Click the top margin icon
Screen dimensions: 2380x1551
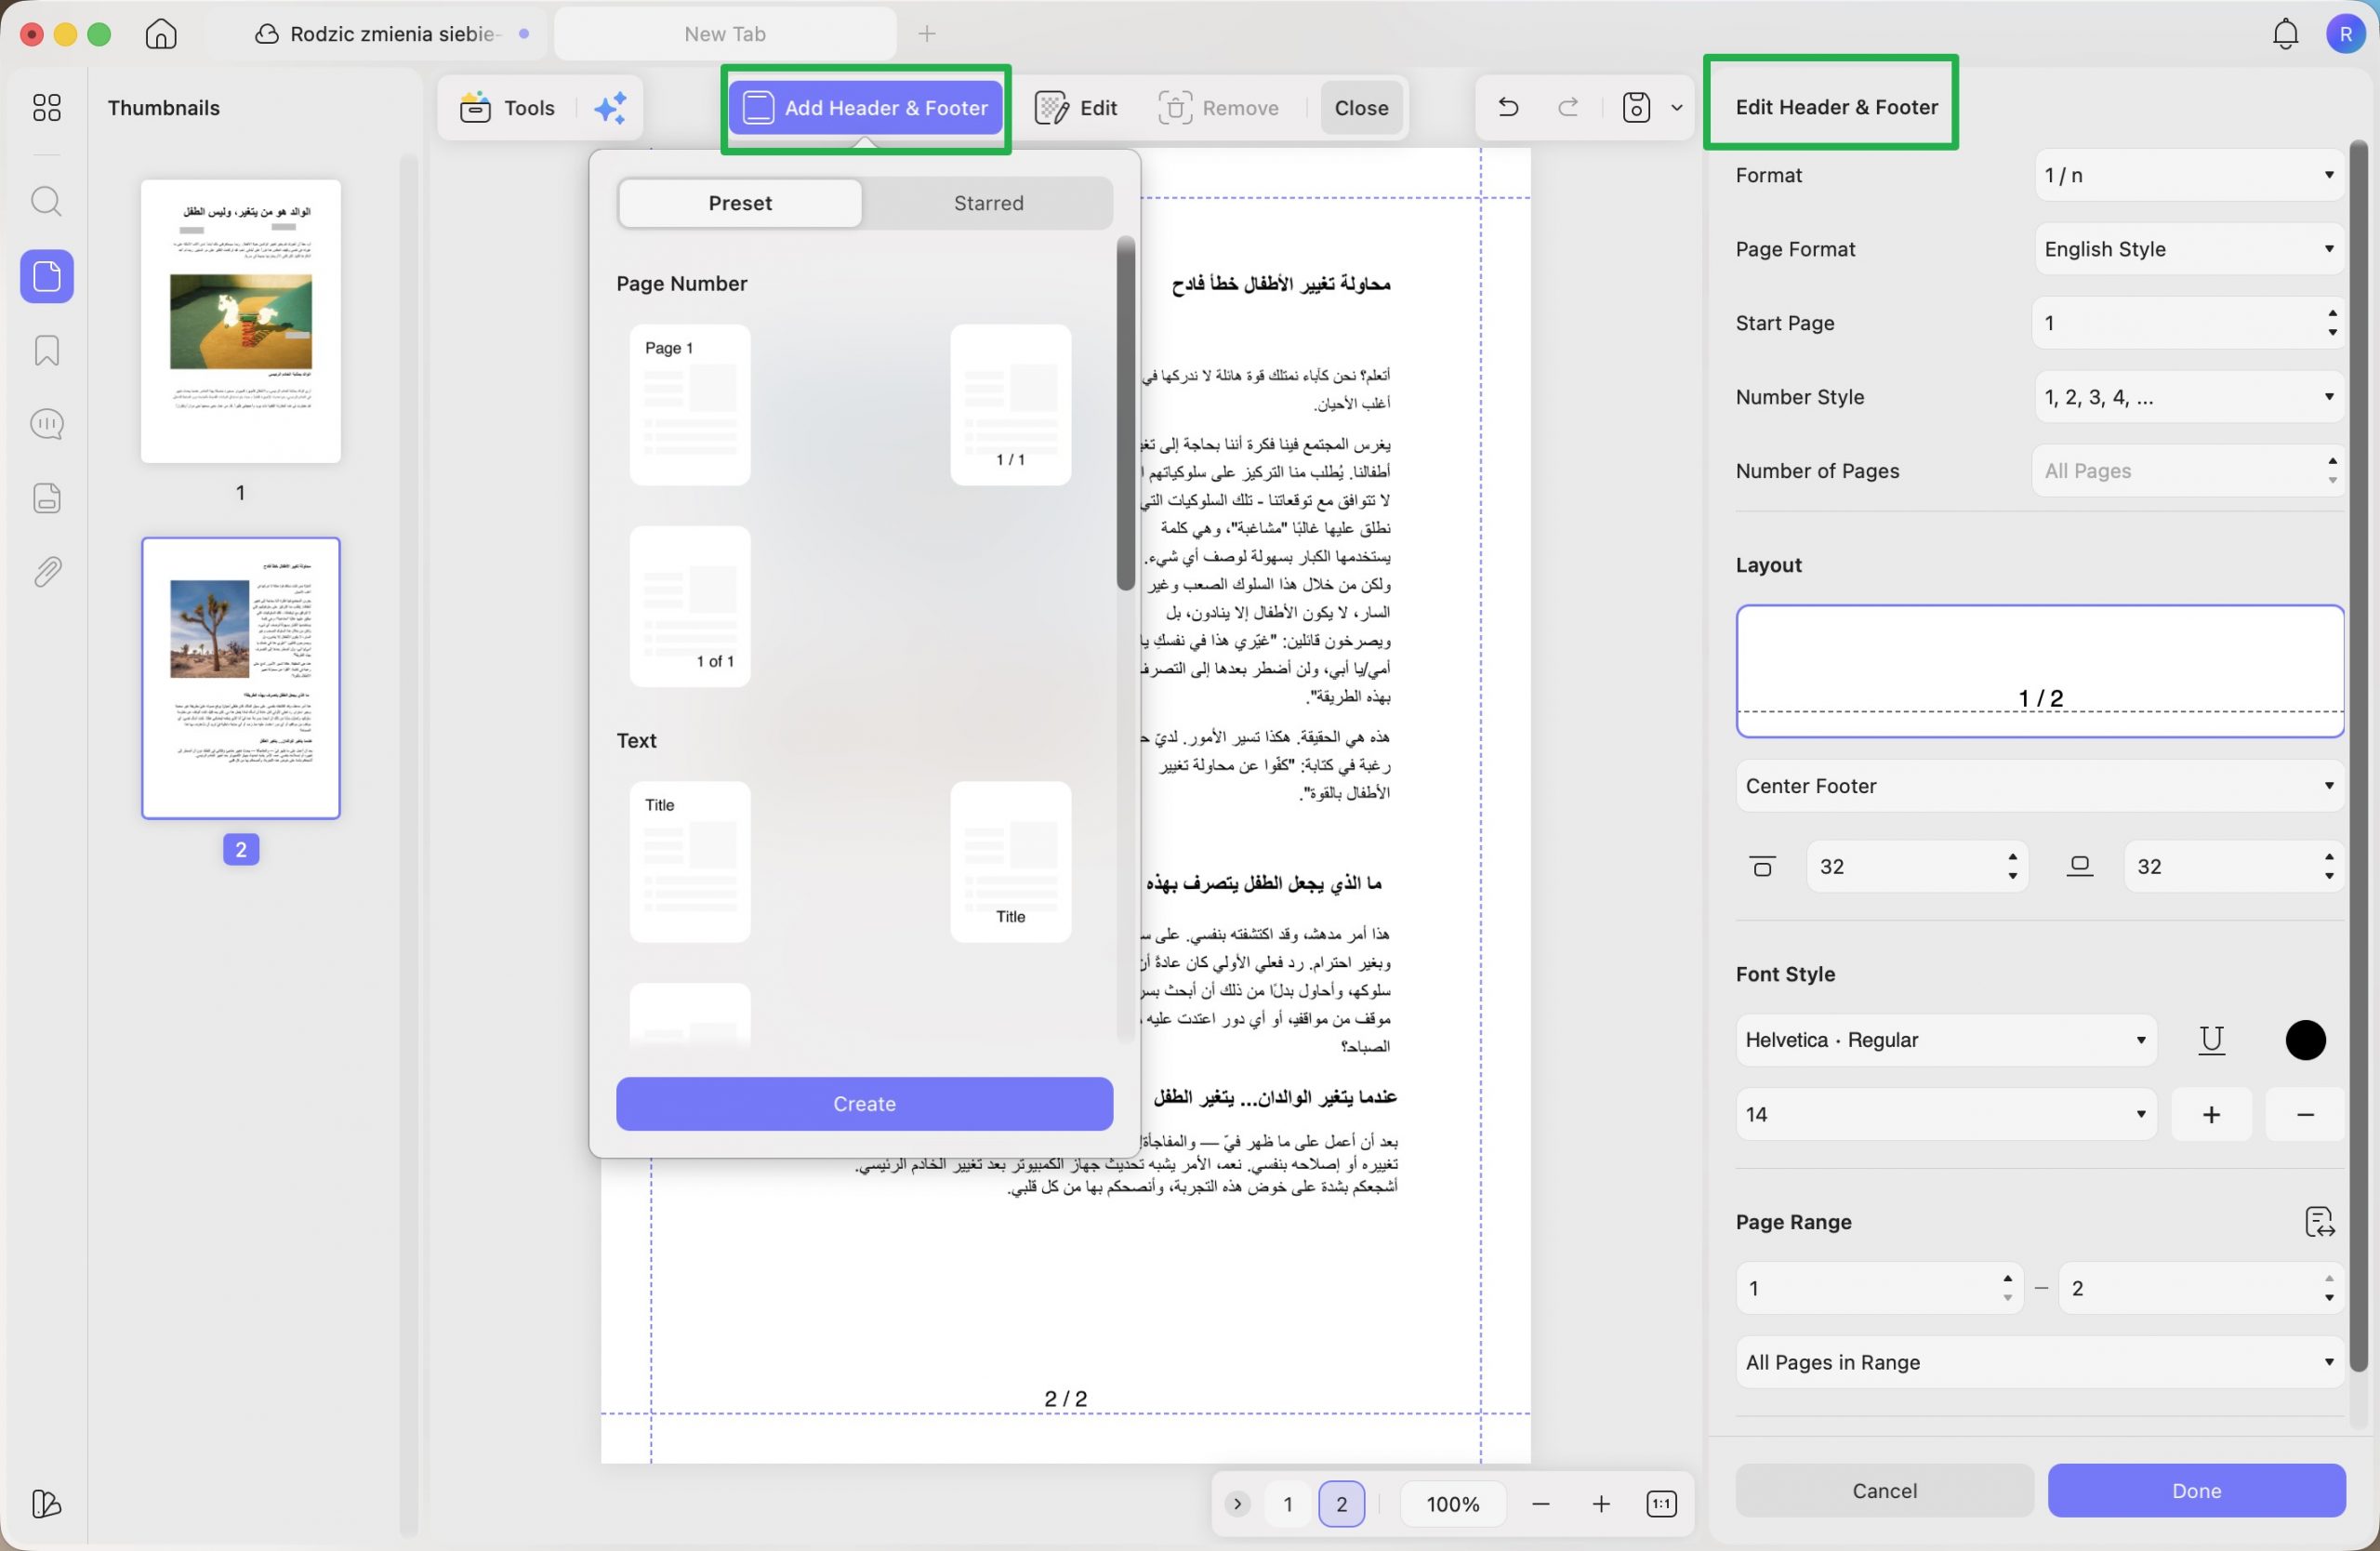coord(1762,866)
